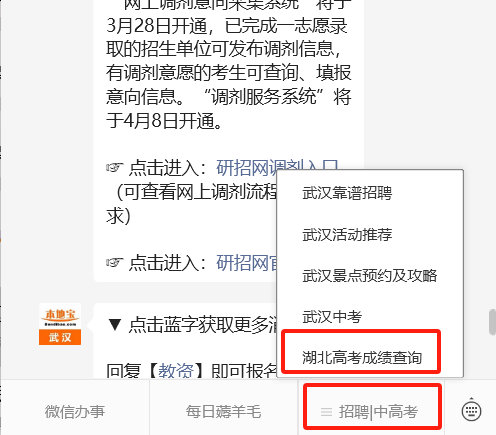The height and width of the screenshot is (435, 496).
Task: Click the 本地宝 武汉 account avatar
Action: [60, 324]
